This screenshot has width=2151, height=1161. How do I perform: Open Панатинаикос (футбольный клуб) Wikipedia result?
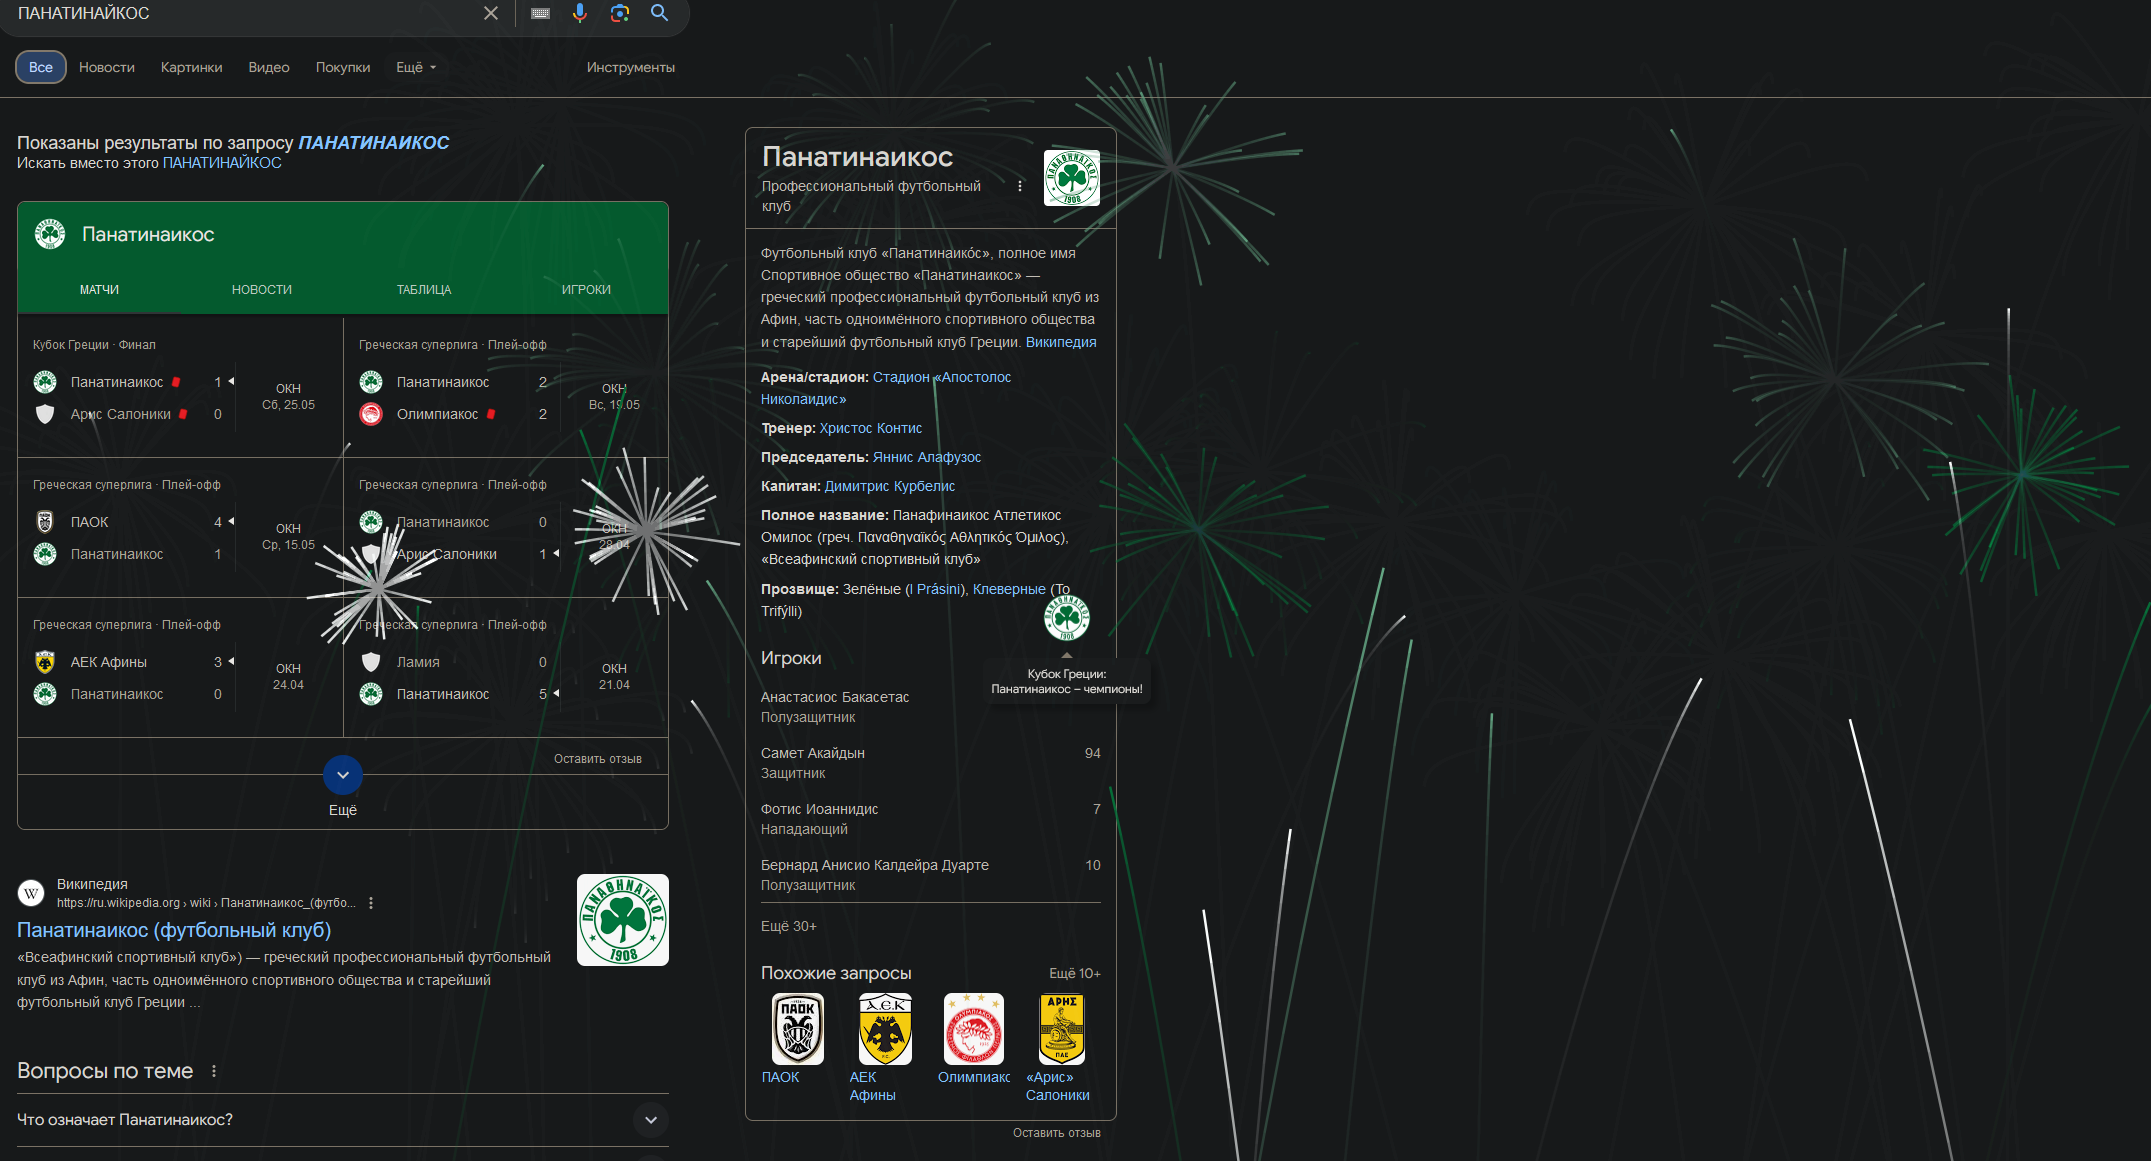pos(174,930)
